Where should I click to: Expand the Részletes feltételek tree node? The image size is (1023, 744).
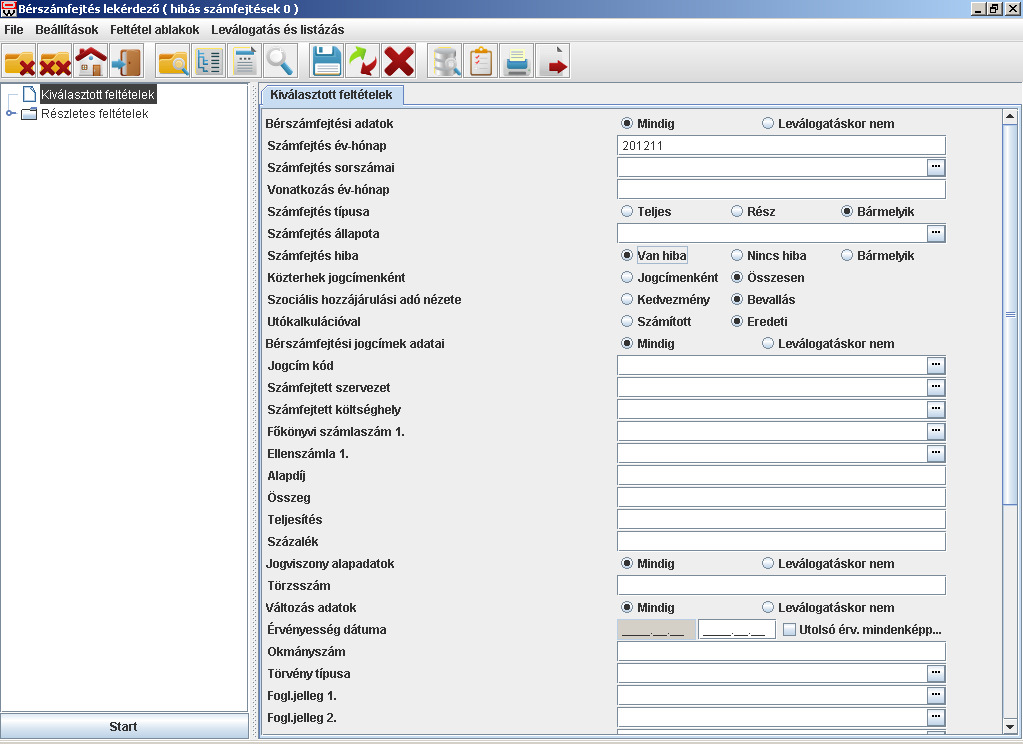[10, 114]
